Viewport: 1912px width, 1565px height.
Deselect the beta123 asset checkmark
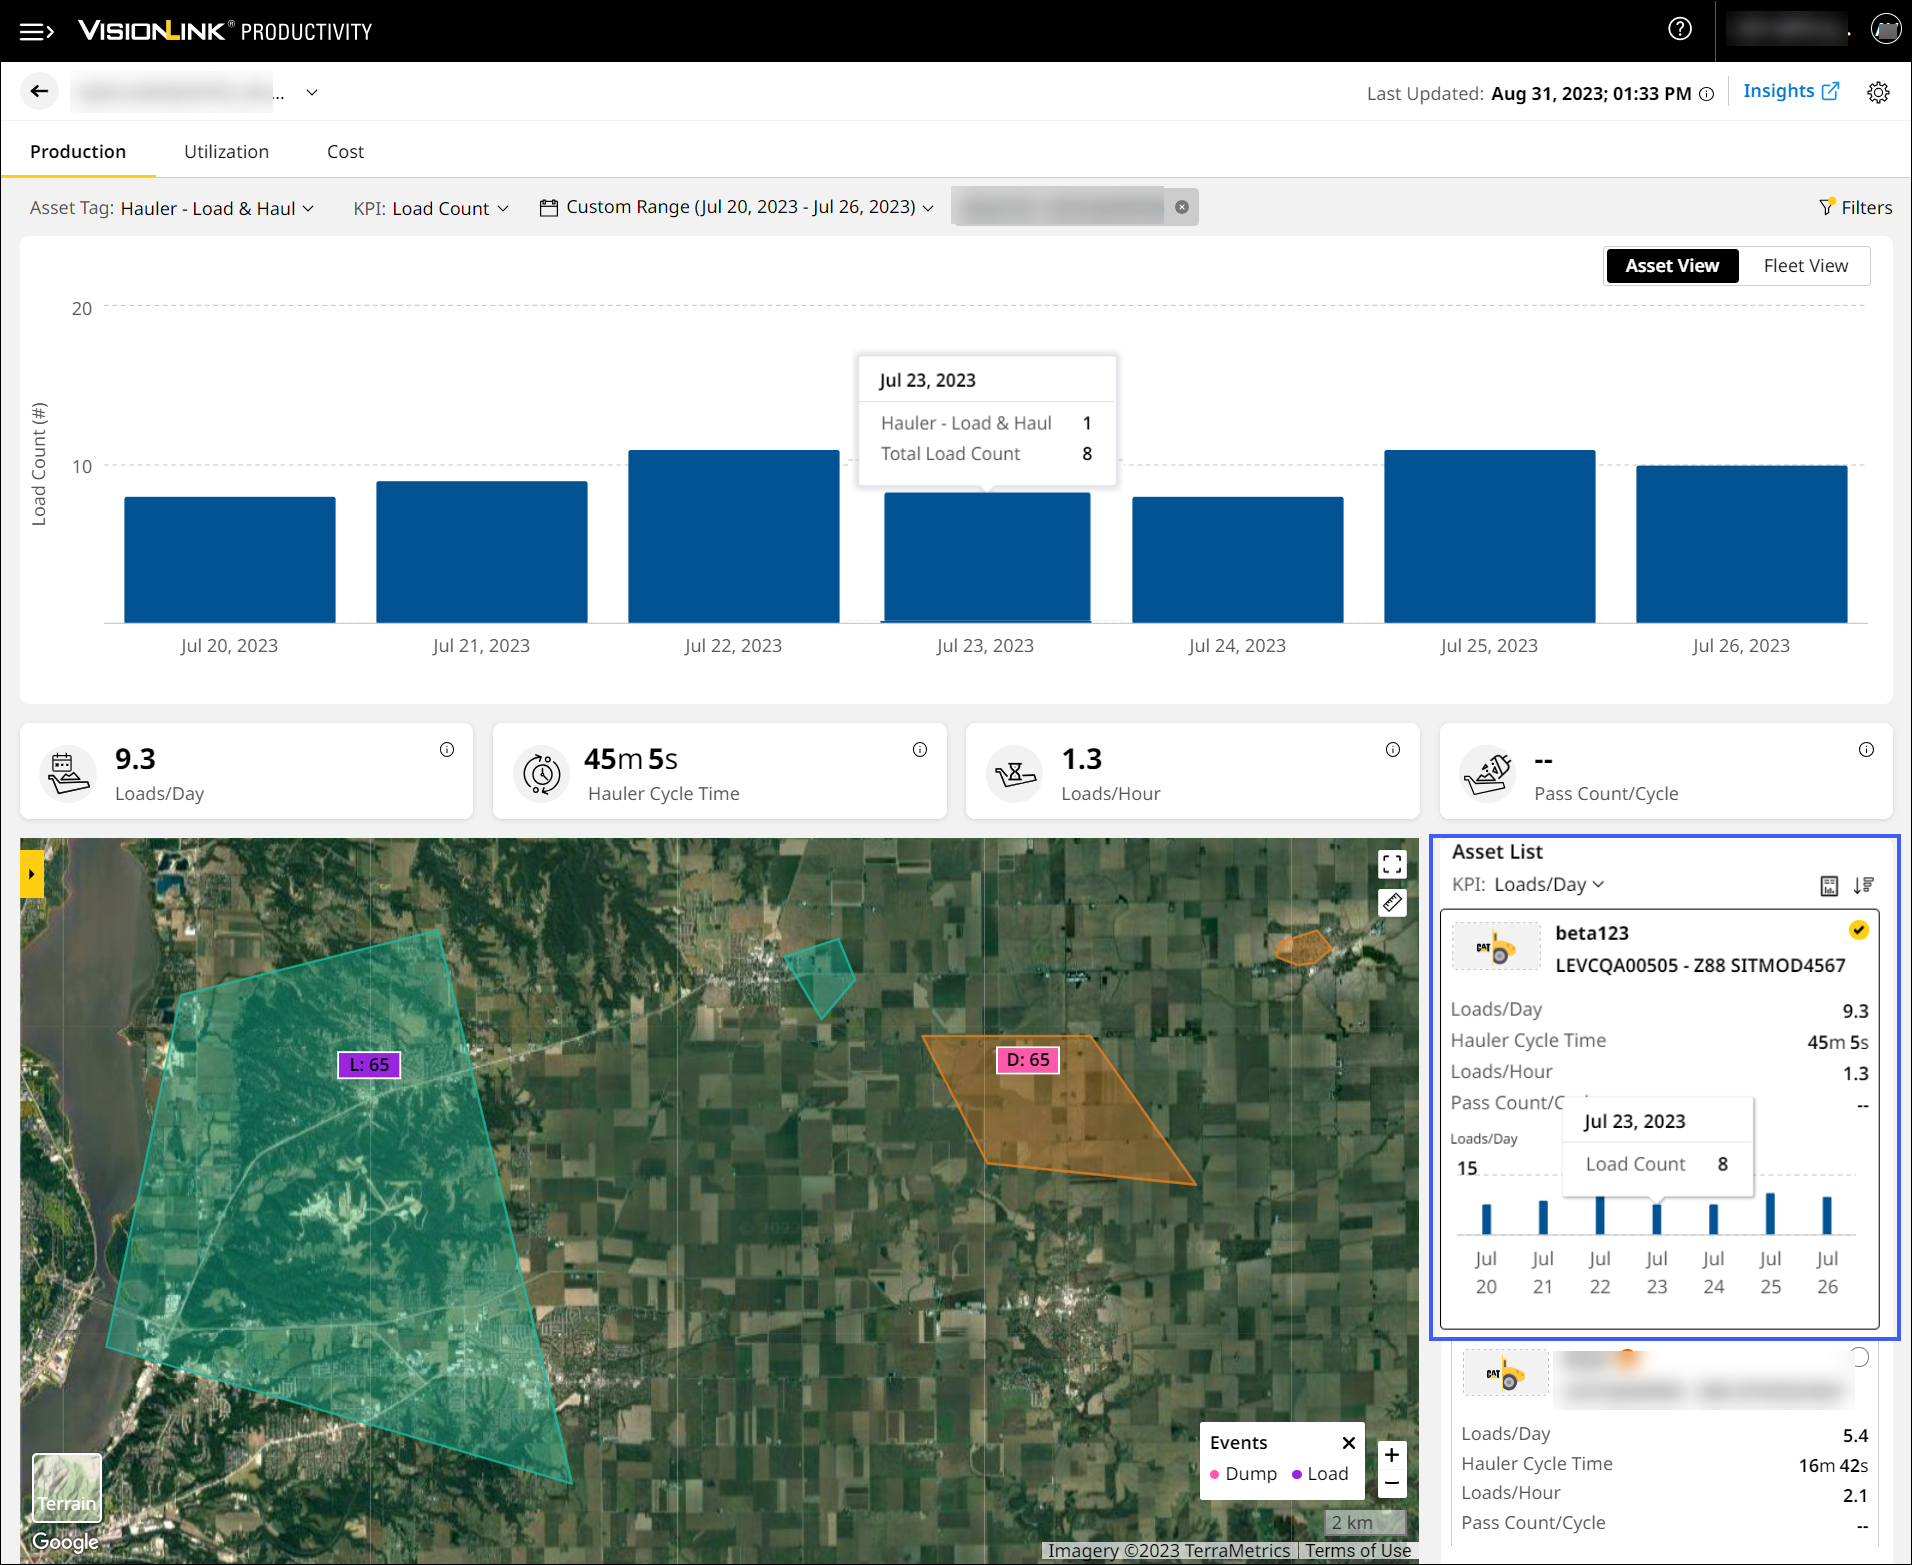[x=1858, y=930]
